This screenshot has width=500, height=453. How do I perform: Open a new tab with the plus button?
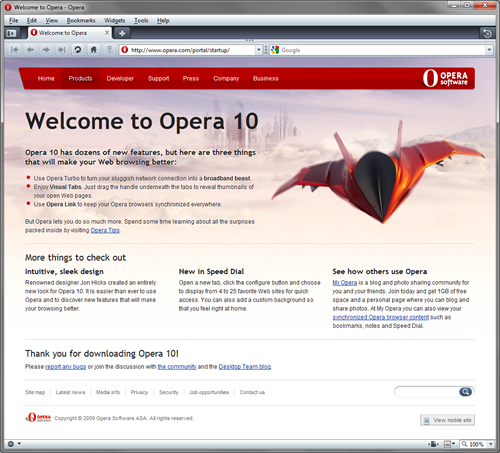pos(122,33)
